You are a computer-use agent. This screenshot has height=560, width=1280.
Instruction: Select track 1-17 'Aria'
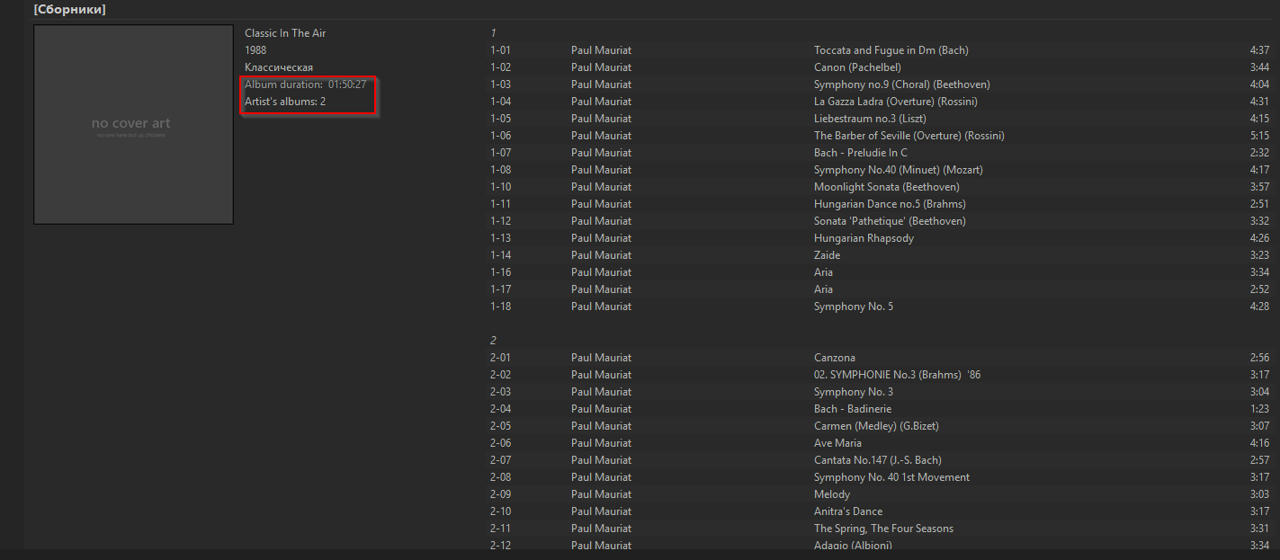coord(880,288)
